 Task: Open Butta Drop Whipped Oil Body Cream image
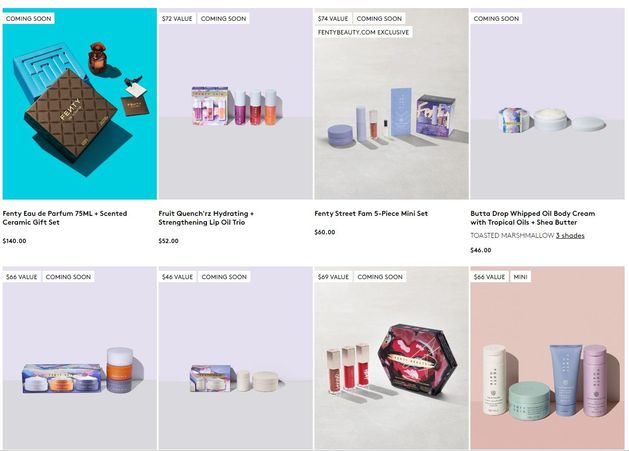547,104
